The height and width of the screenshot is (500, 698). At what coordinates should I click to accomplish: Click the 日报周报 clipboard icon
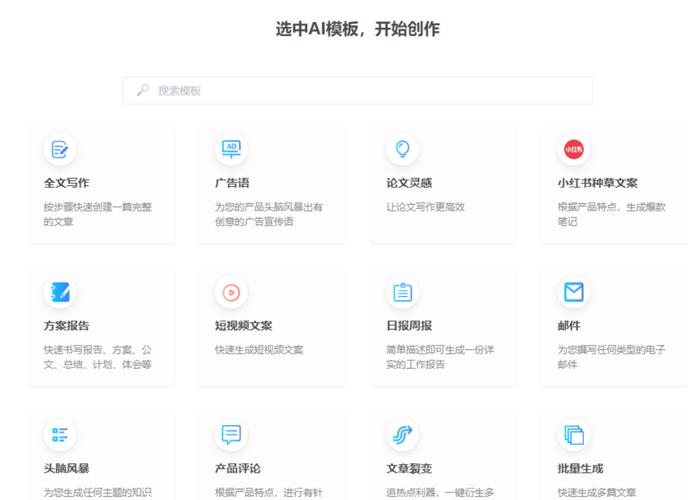(x=403, y=292)
